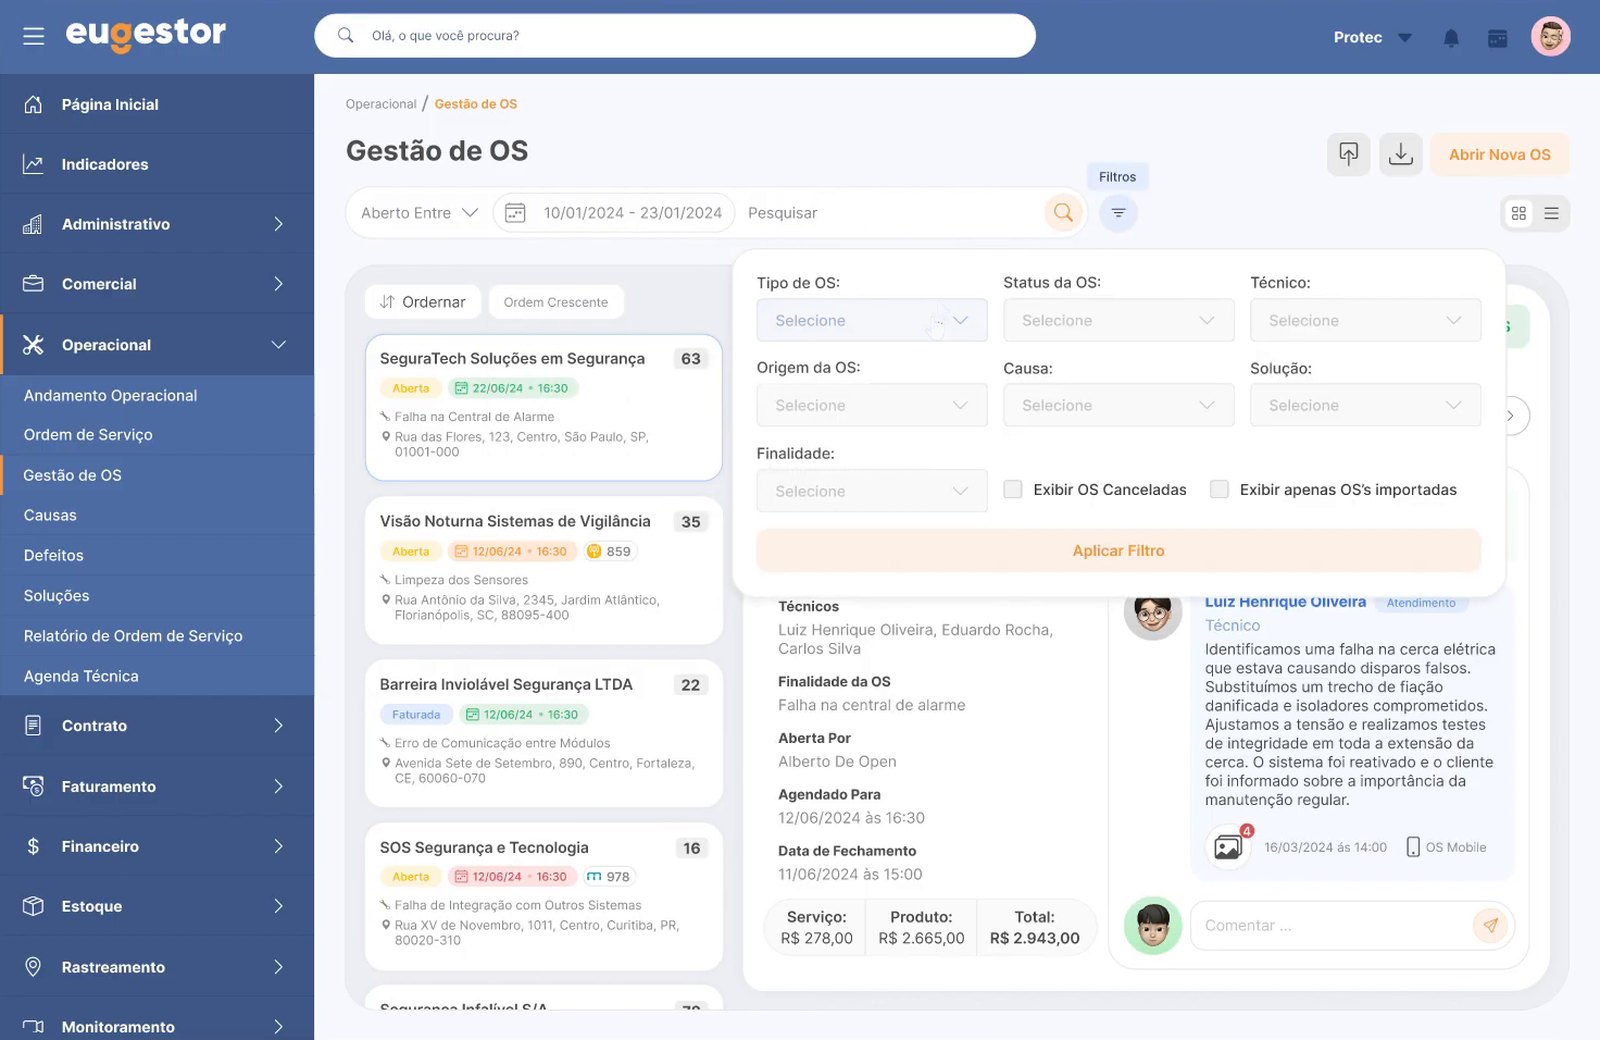This screenshot has height=1040, width=1600.
Task: Click the Ordernar sort icon button
Action: point(422,302)
